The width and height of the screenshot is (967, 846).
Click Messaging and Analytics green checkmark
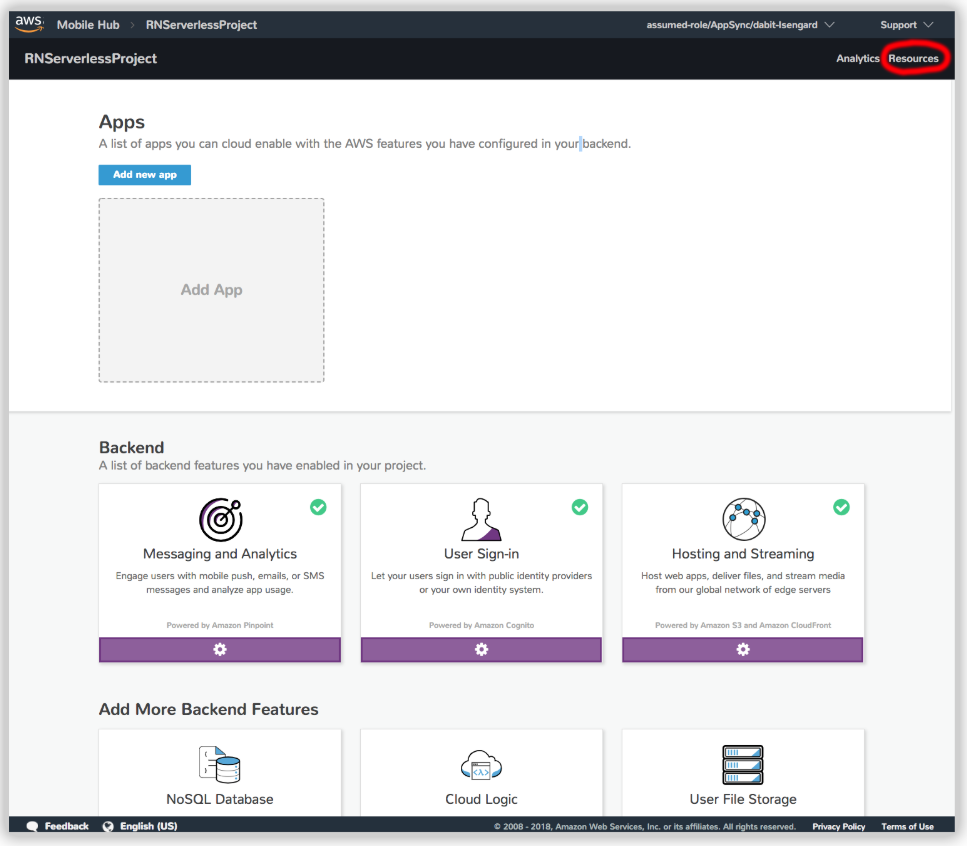pyautogui.click(x=318, y=507)
